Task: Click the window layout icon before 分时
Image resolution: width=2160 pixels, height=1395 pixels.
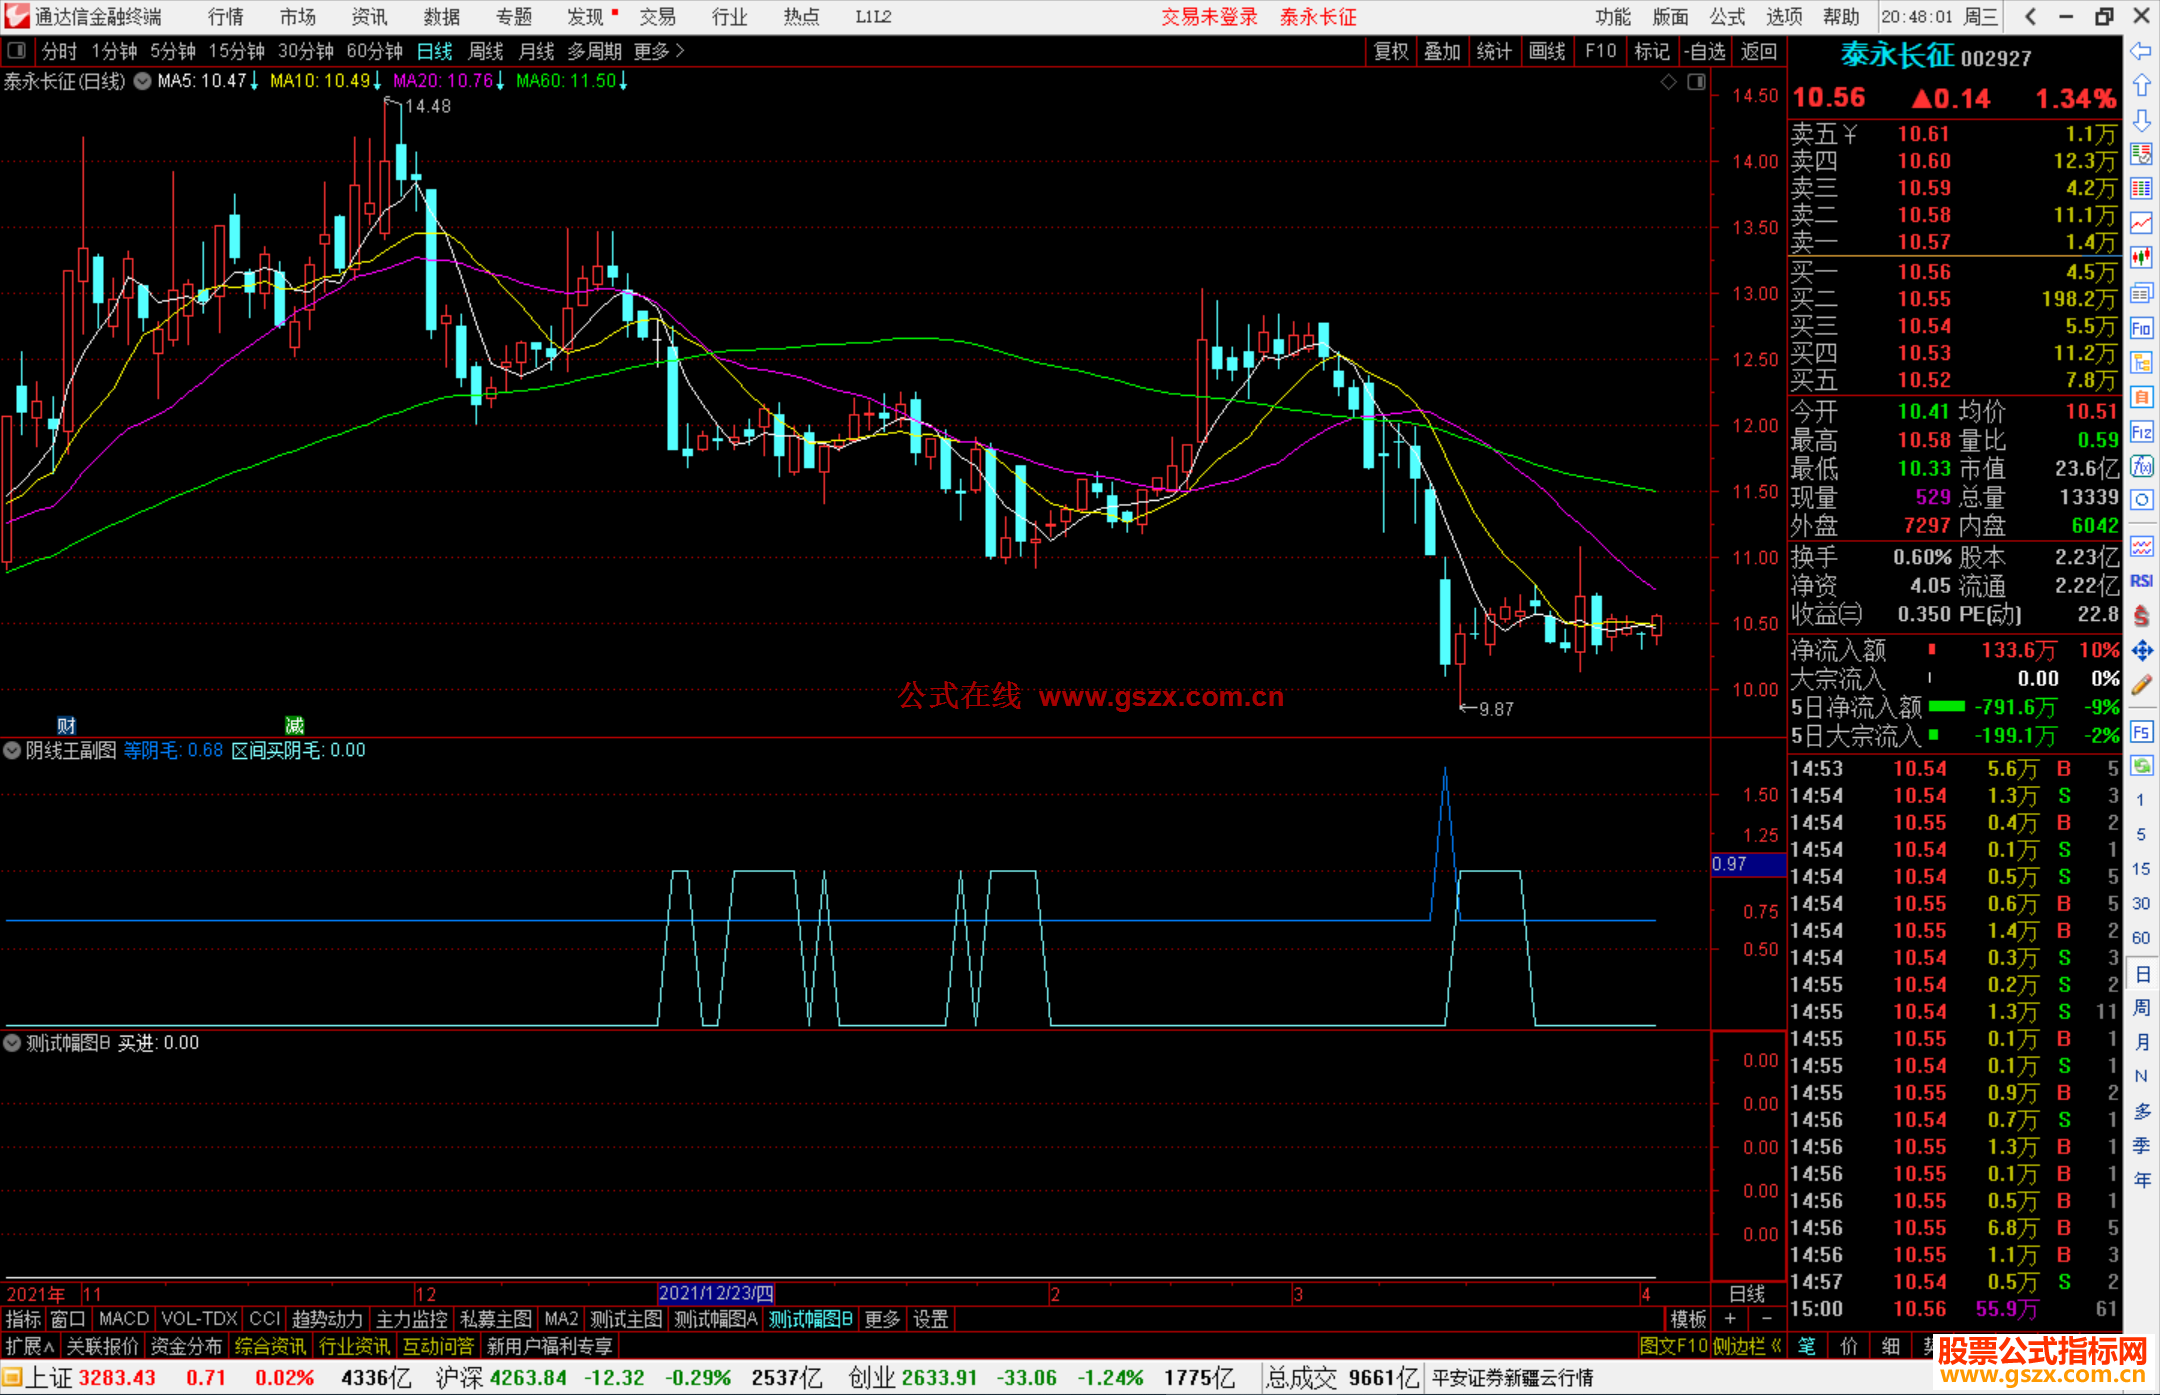Action: tap(17, 50)
